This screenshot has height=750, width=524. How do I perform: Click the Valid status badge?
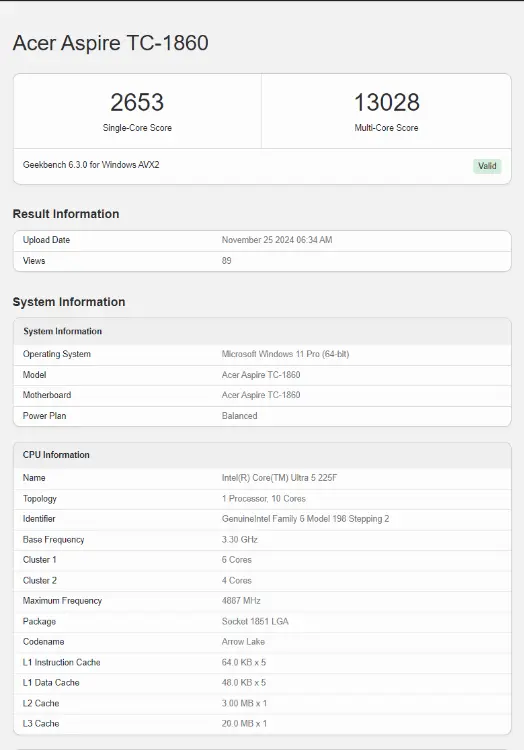pos(487,166)
